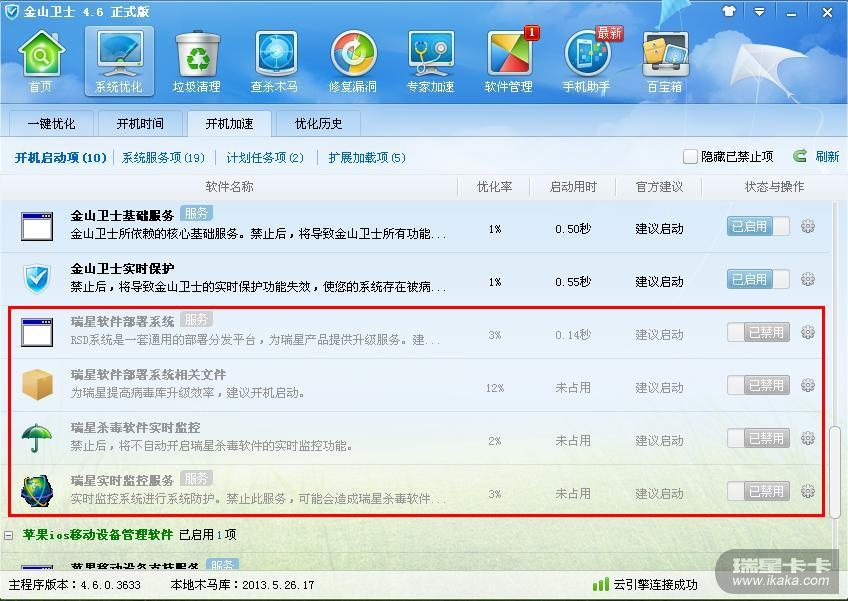The height and width of the screenshot is (601, 848).
Task: Click the 0.55秒 startup time value
Action: click(x=573, y=282)
